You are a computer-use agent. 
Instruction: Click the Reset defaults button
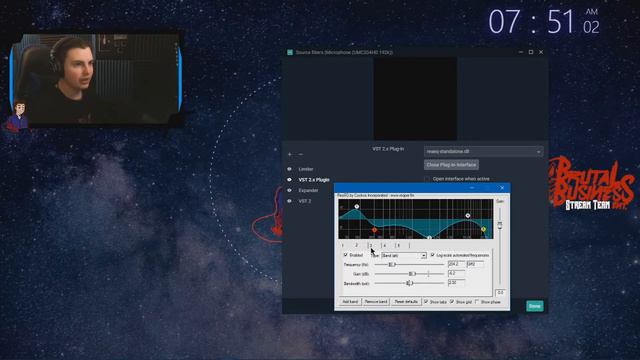406,302
